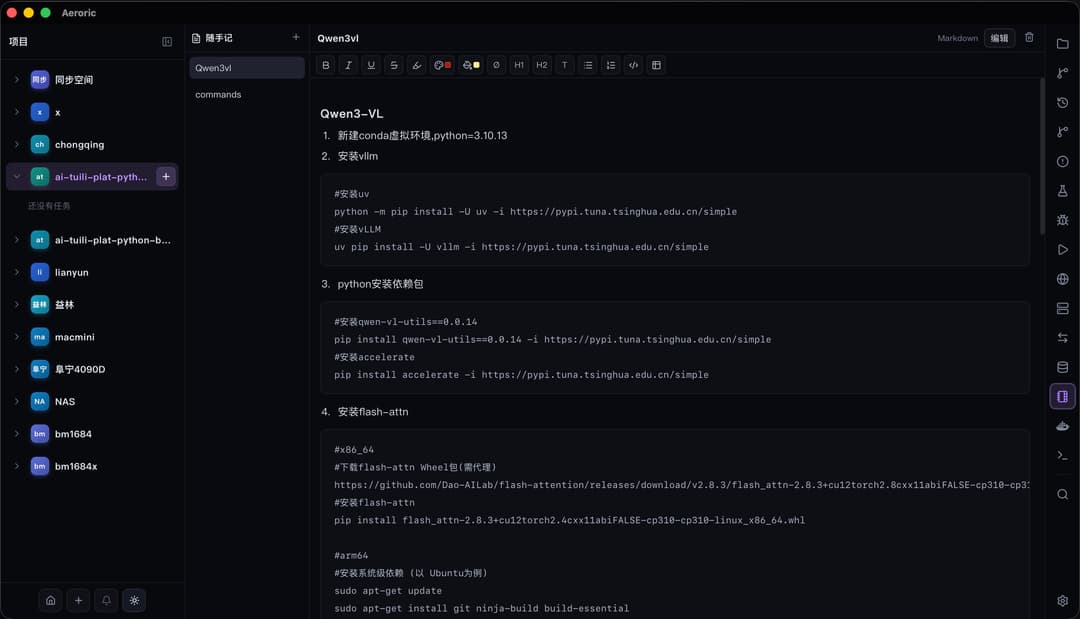Click the highlighted notes panel icon
Viewport: 1080px width, 619px height.
click(x=1063, y=397)
